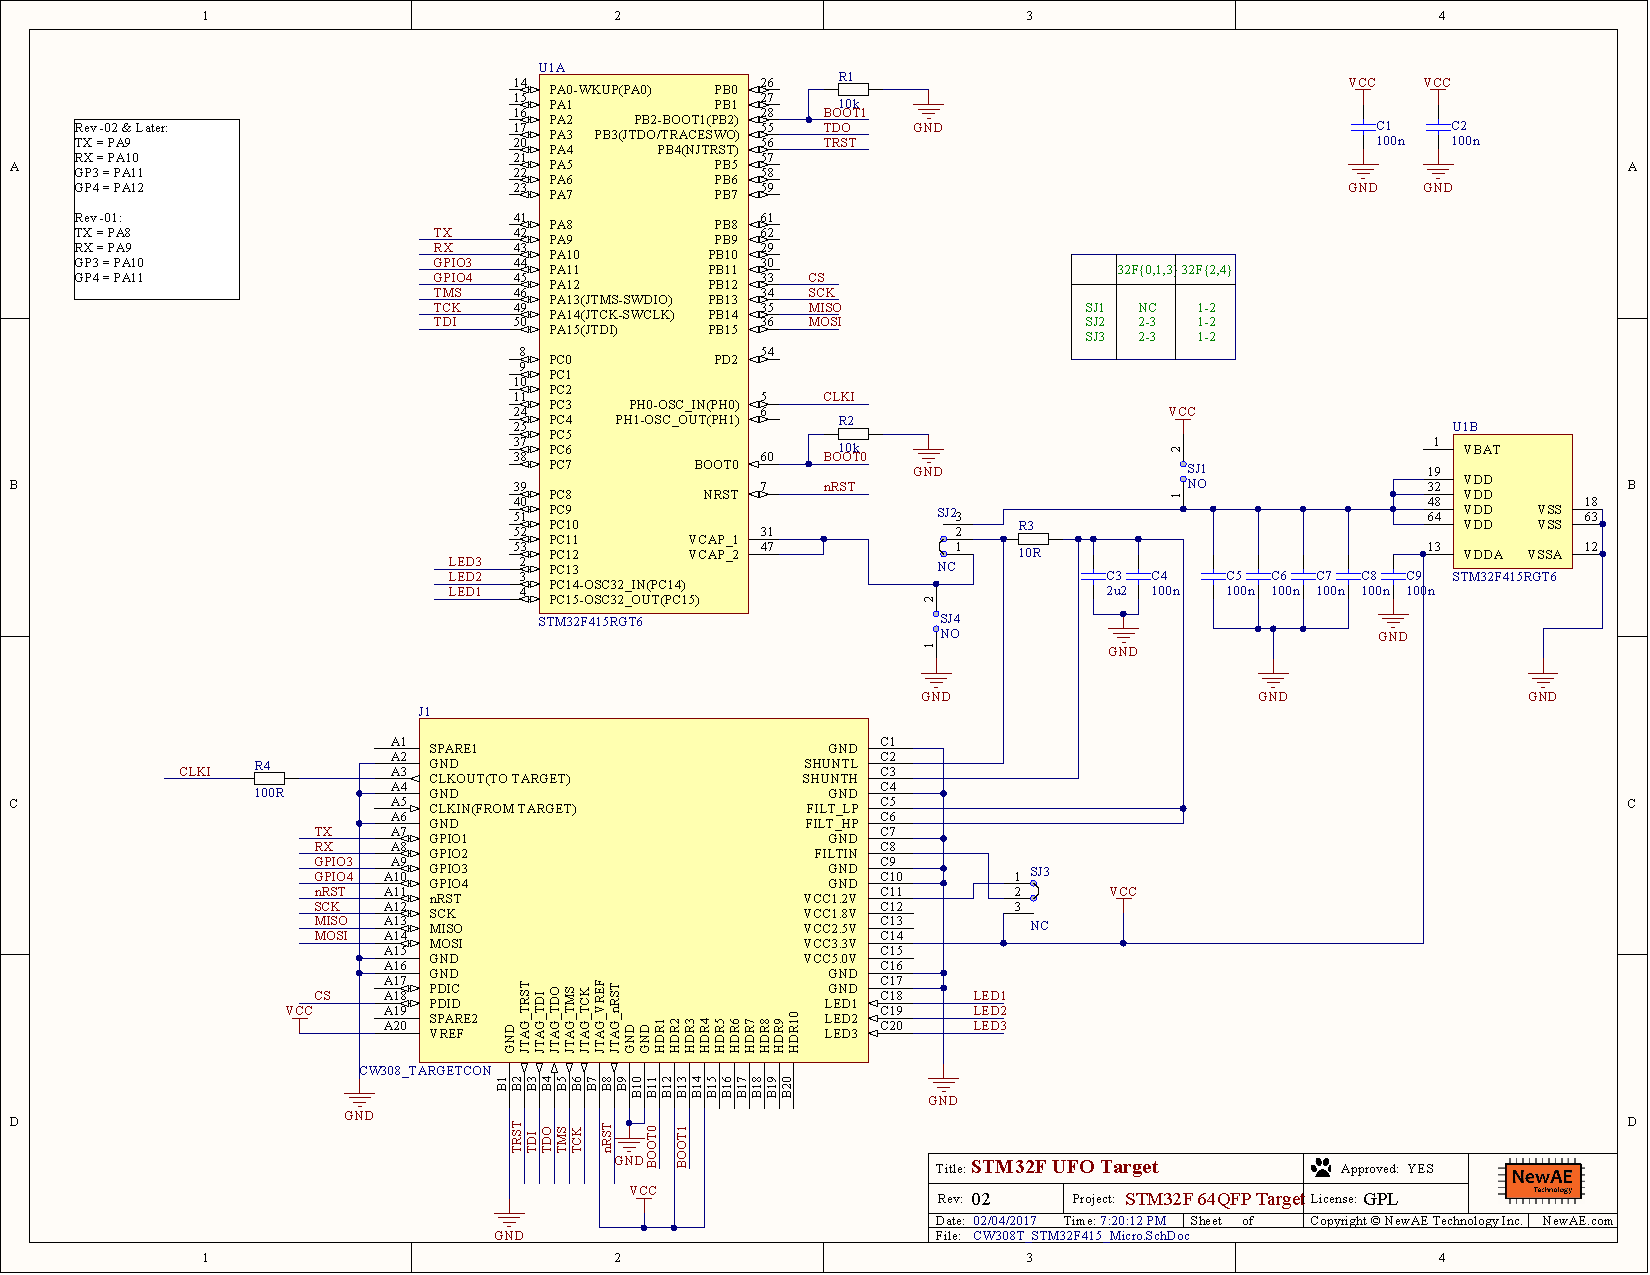Click the JTAG_VREF pin label
This screenshot has height=1275, width=1650.
(x=600, y=1016)
